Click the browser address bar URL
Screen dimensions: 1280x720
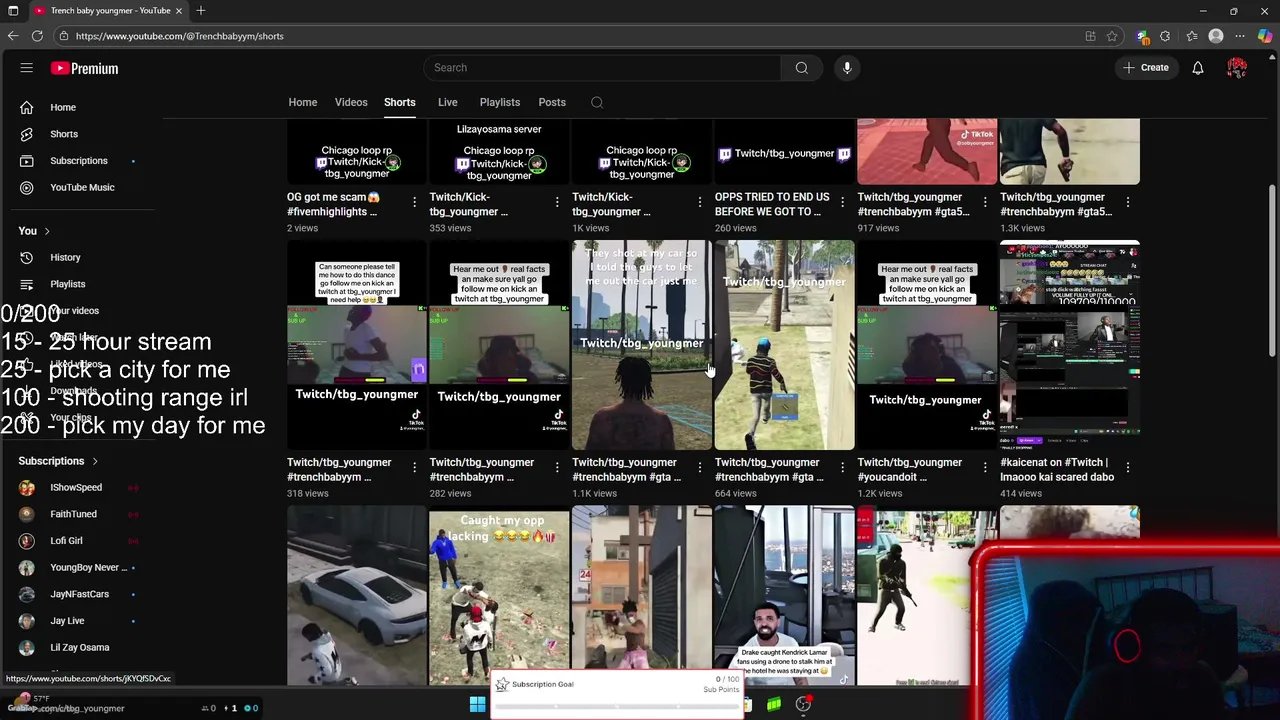(x=180, y=36)
